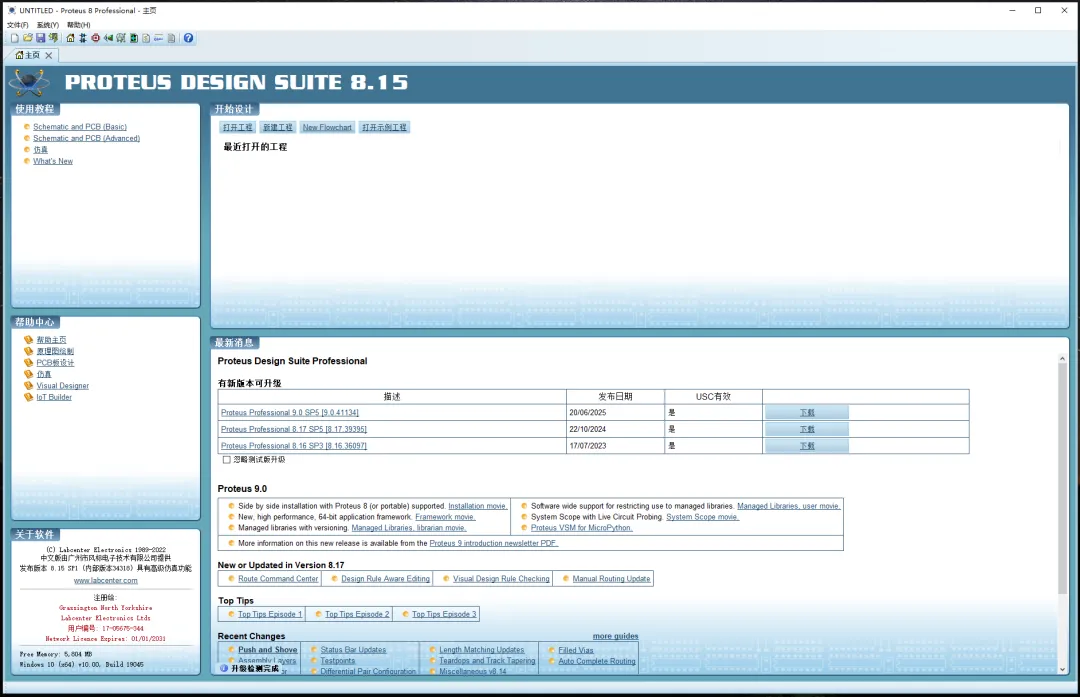
Task: Open the 3D Visualizer toolbar icon
Action: coord(108,39)
